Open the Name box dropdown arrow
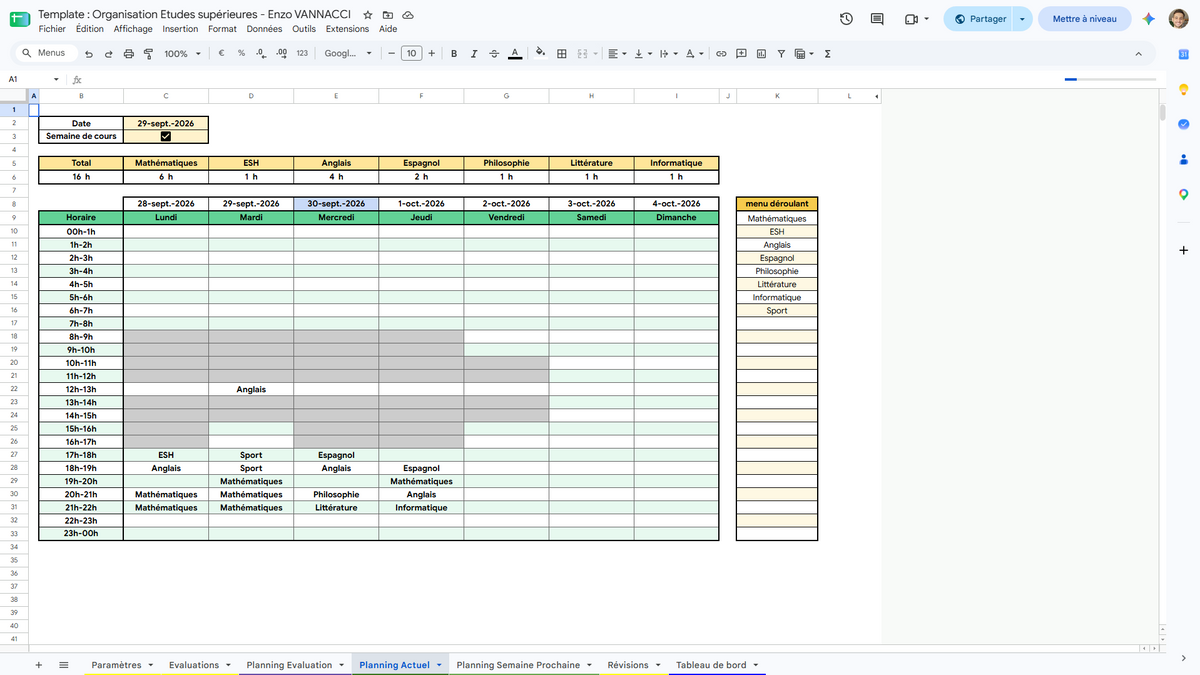 tap(56, 79)
